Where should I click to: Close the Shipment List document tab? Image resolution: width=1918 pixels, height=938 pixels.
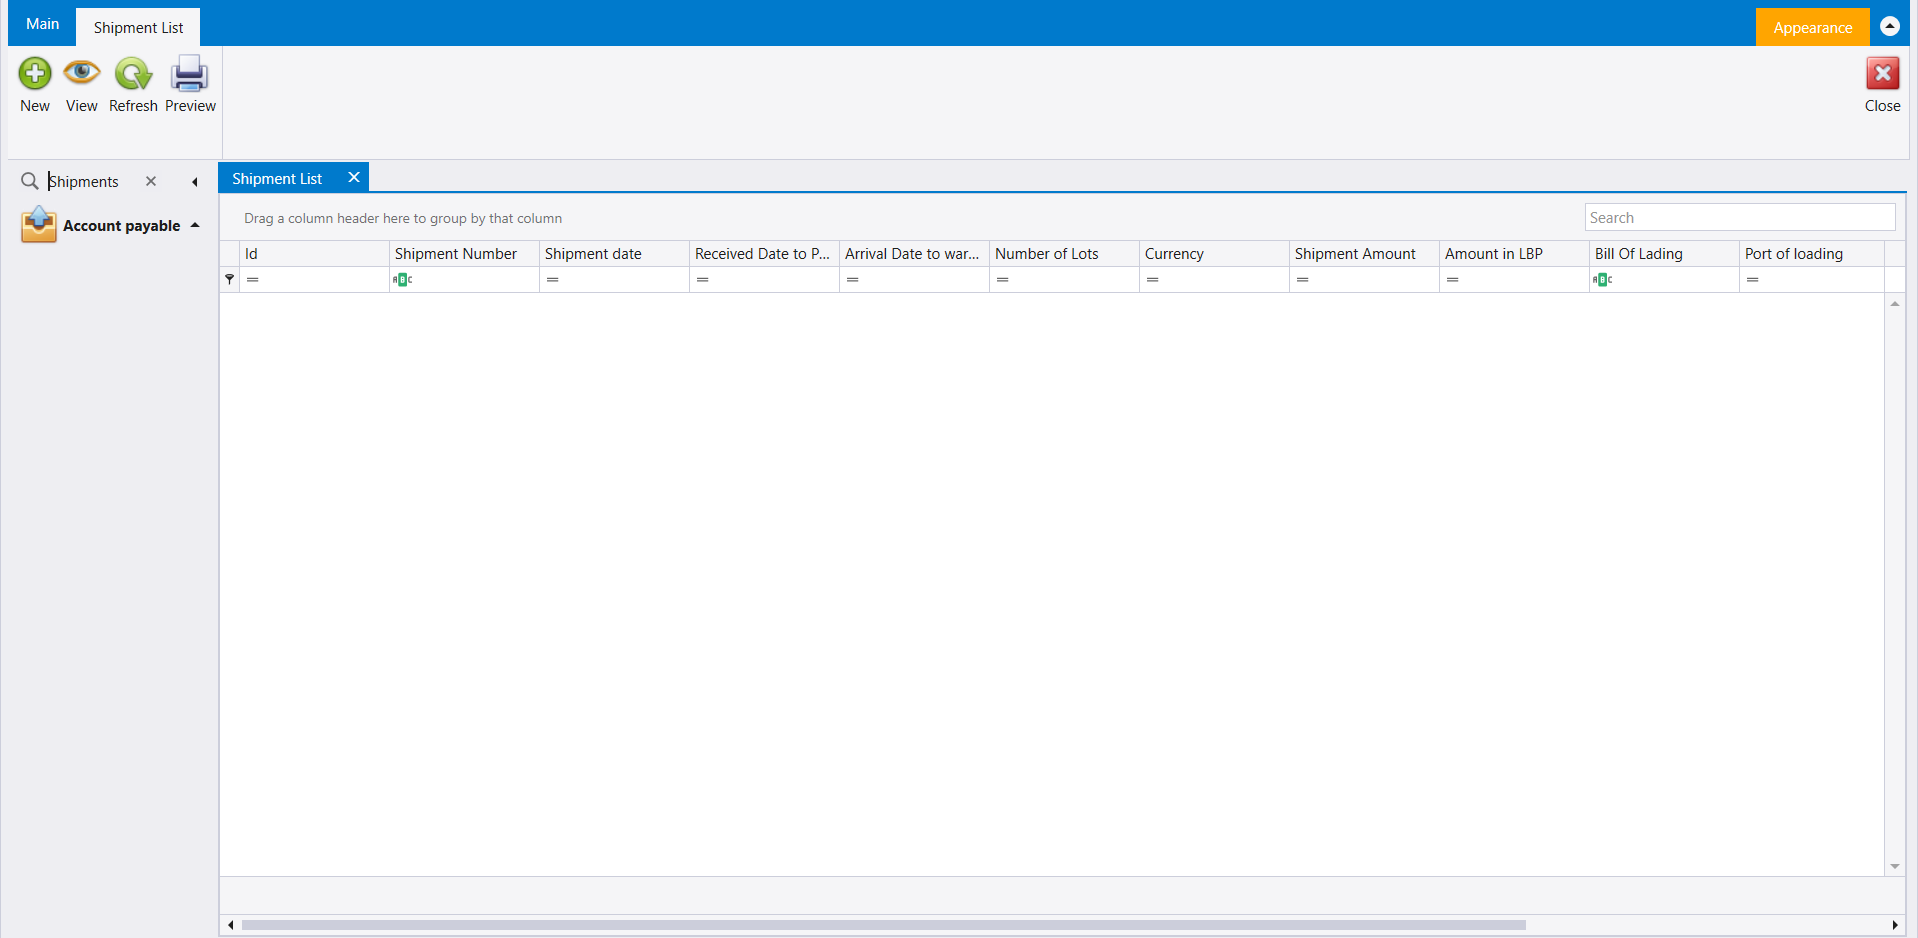pyautogui.click(x=354, y=177)
